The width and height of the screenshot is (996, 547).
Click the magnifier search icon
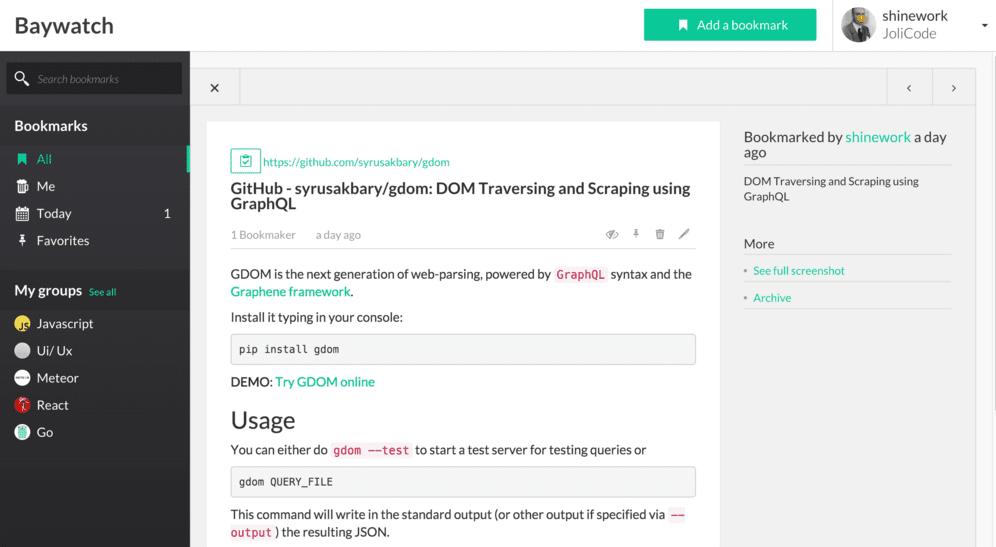(x=22, y=78)
